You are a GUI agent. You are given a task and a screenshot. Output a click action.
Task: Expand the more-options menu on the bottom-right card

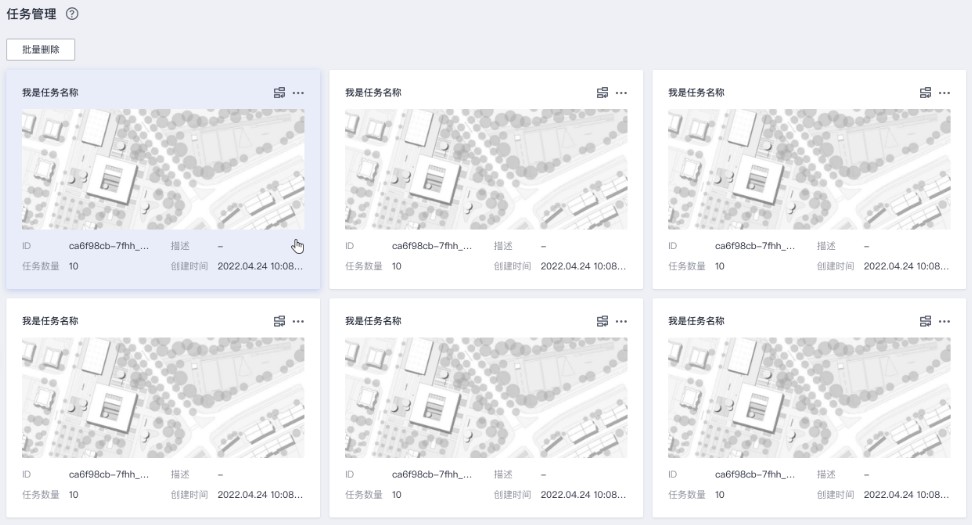[944, 321]
